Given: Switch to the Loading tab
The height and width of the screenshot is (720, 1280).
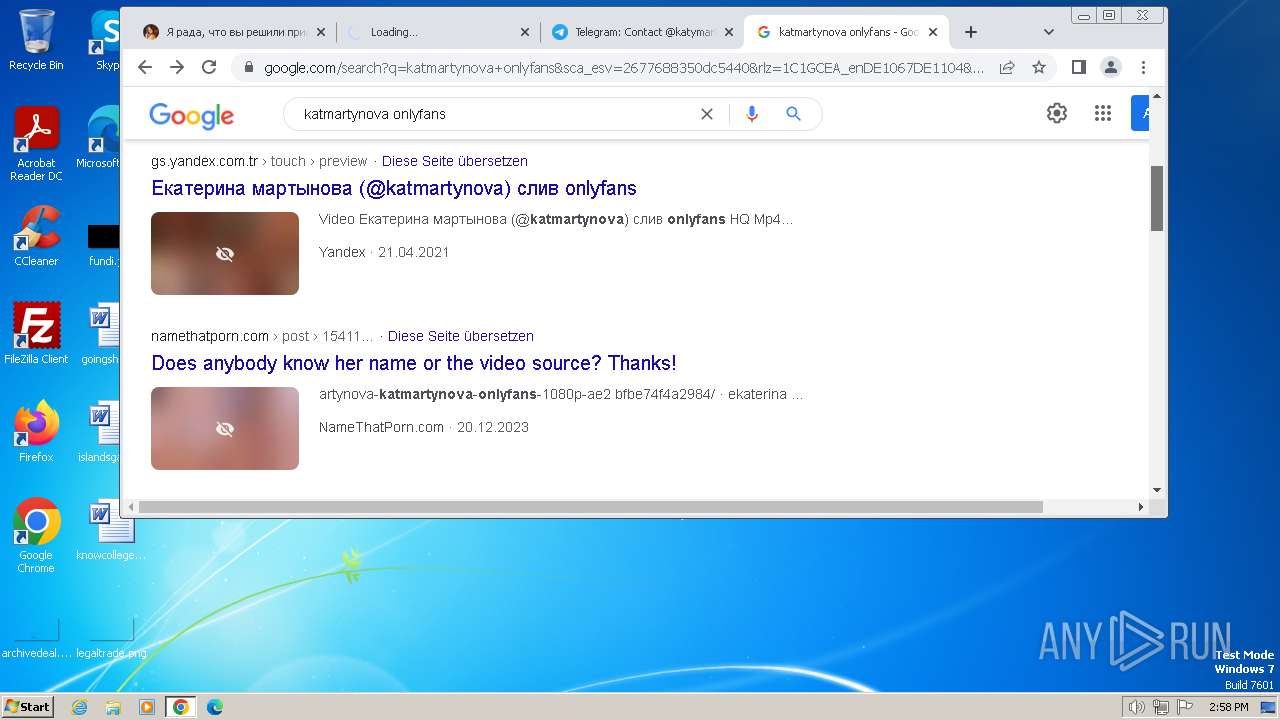Looking at the screenshot, I should [x=437, y=32].
